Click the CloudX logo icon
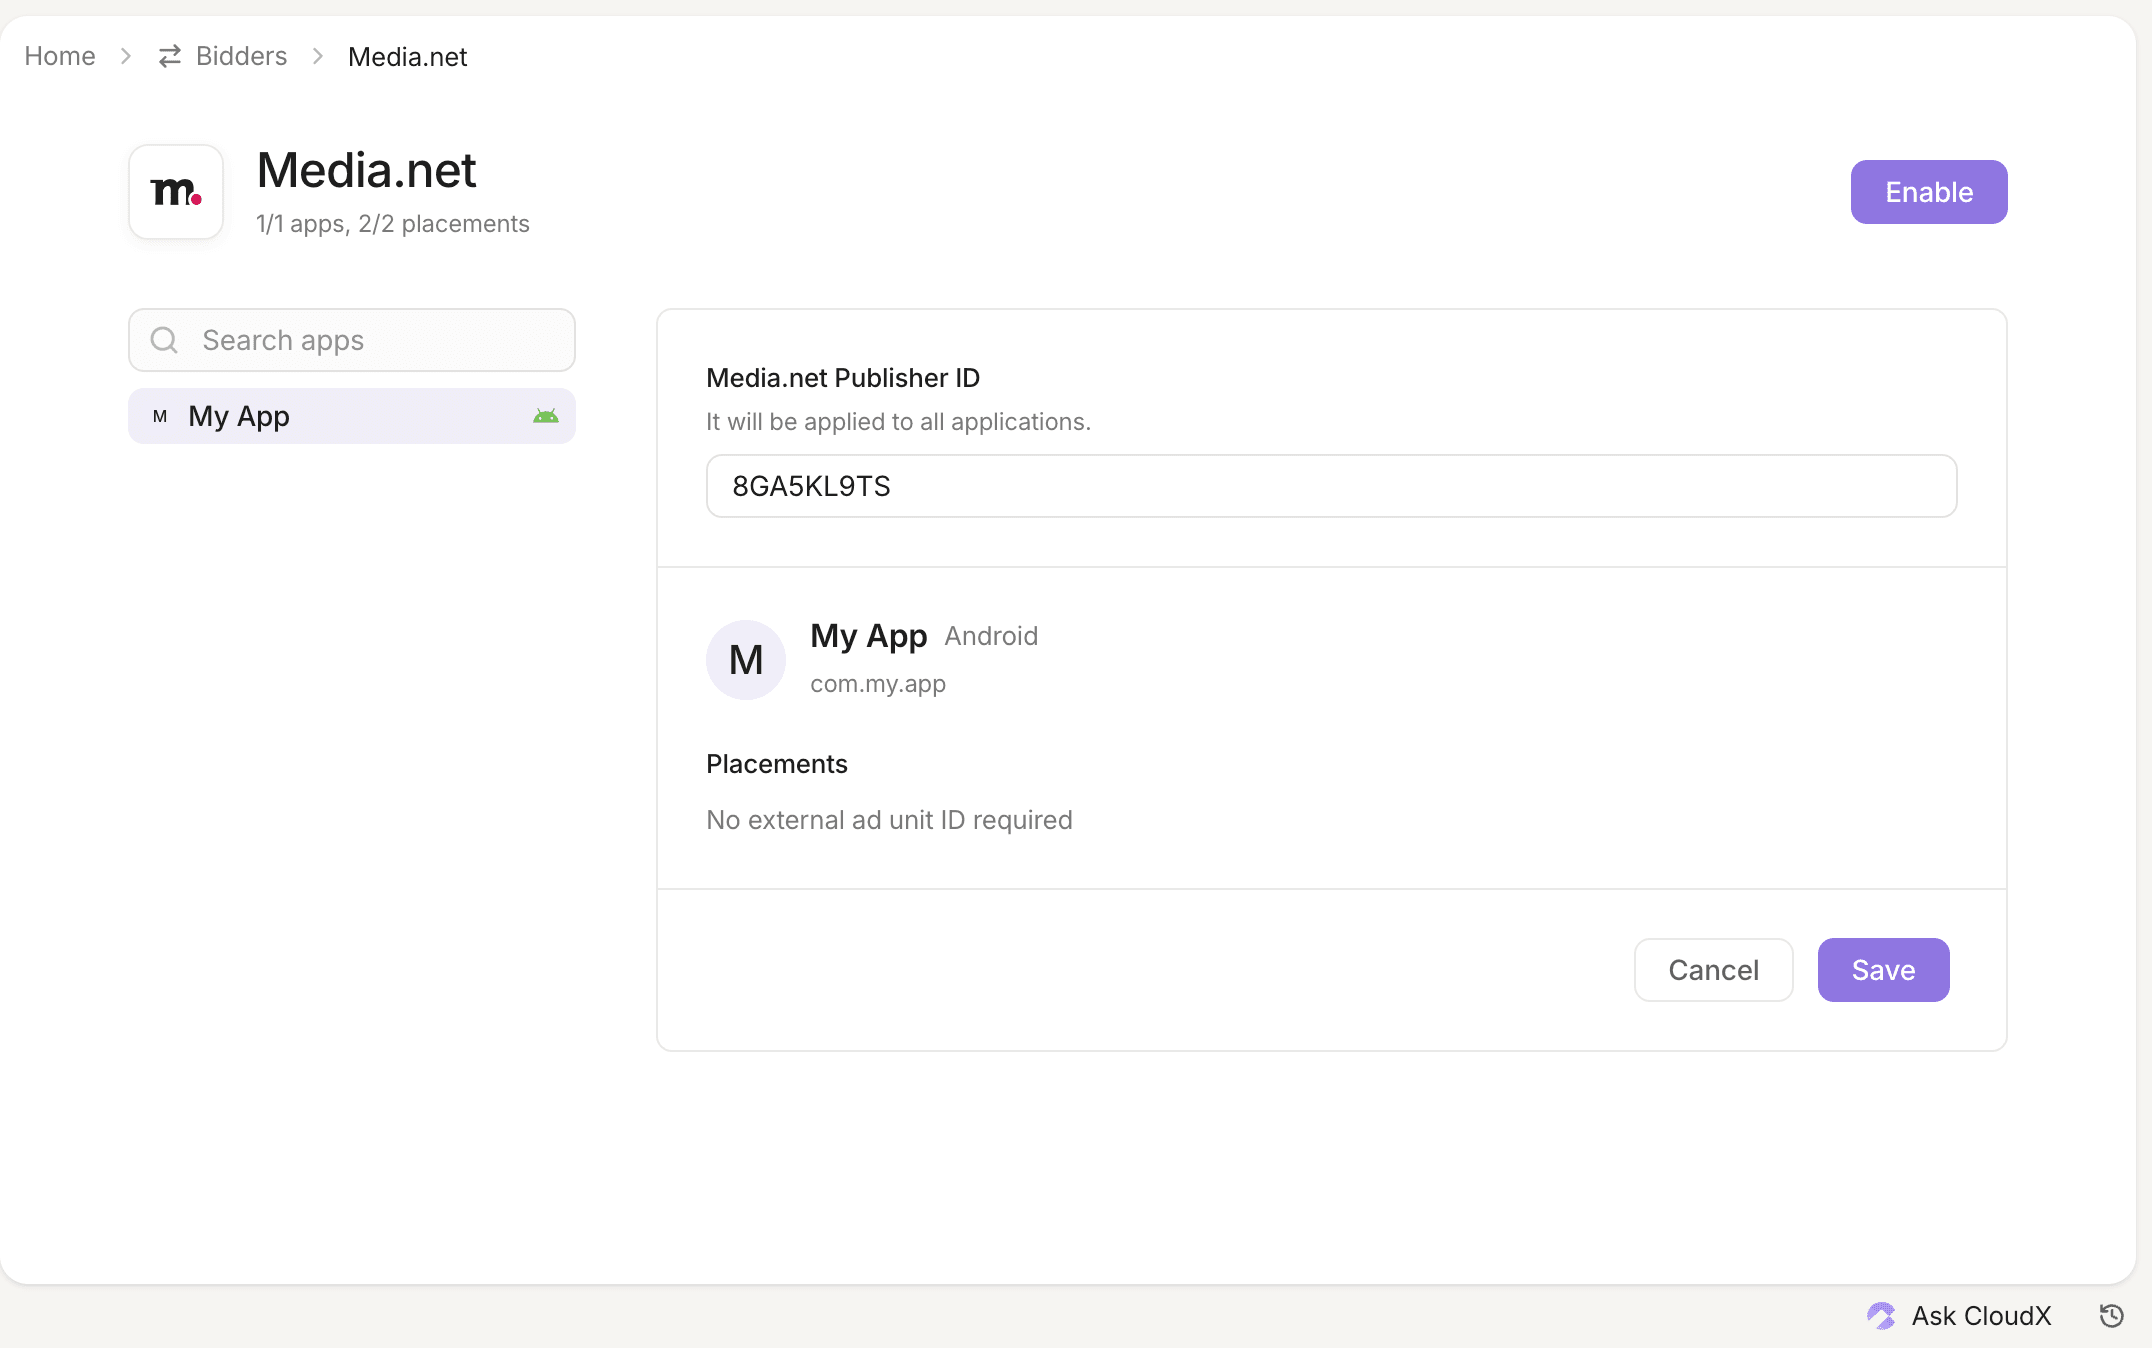 pos(1881,1316)
